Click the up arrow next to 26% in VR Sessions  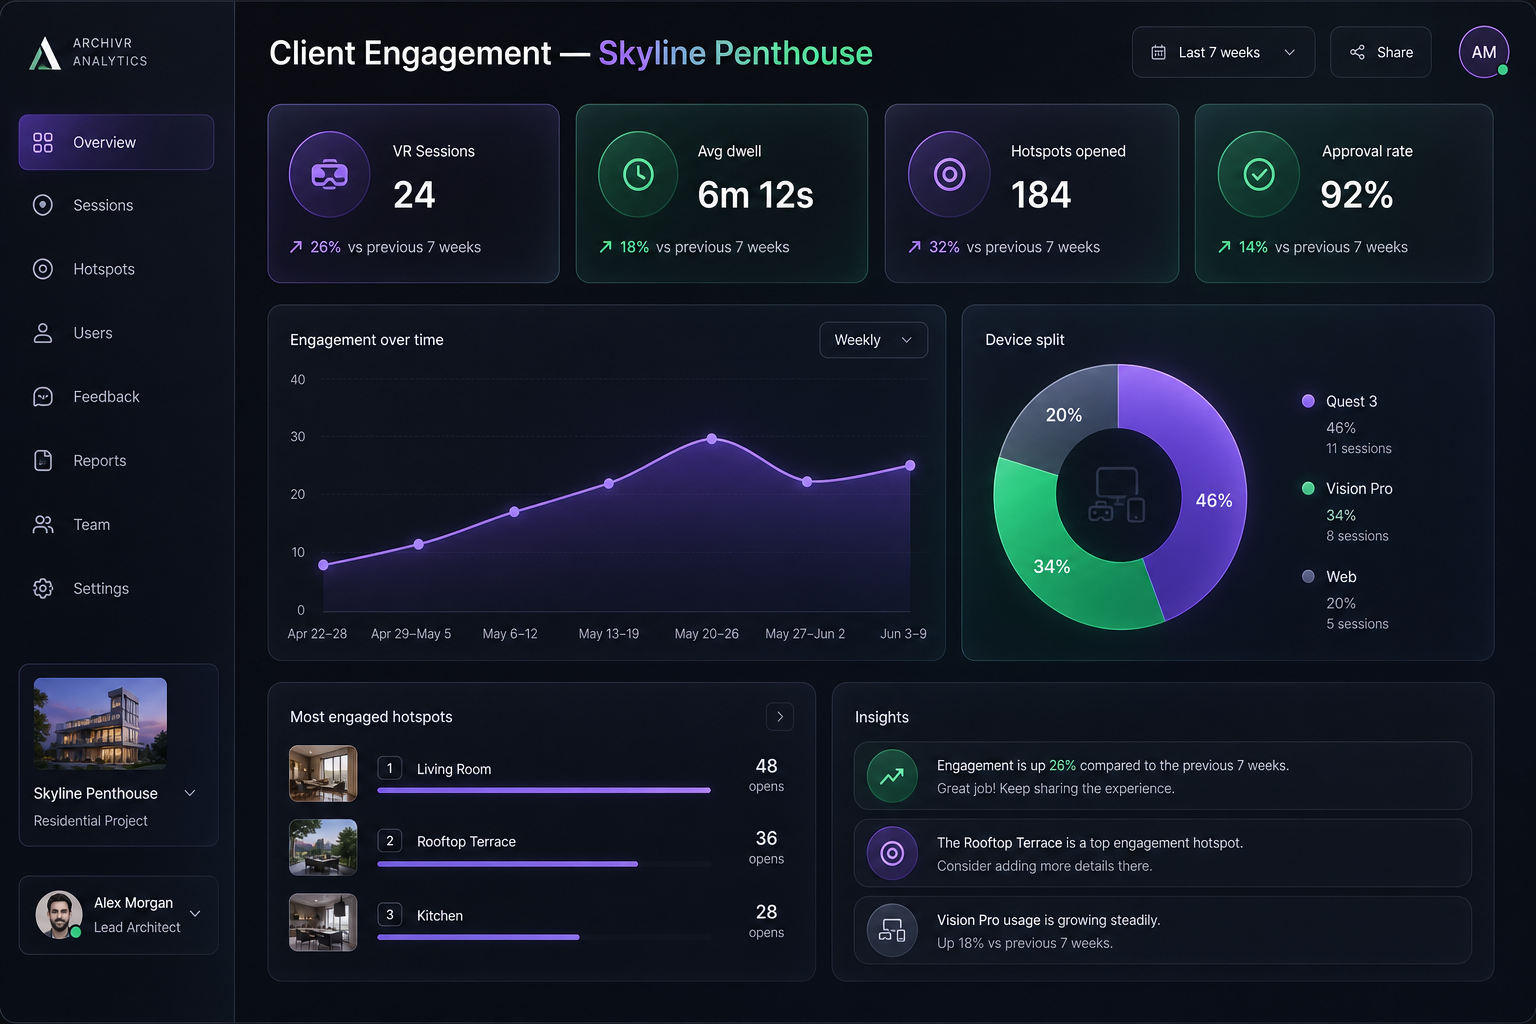(x=296, y=247)
